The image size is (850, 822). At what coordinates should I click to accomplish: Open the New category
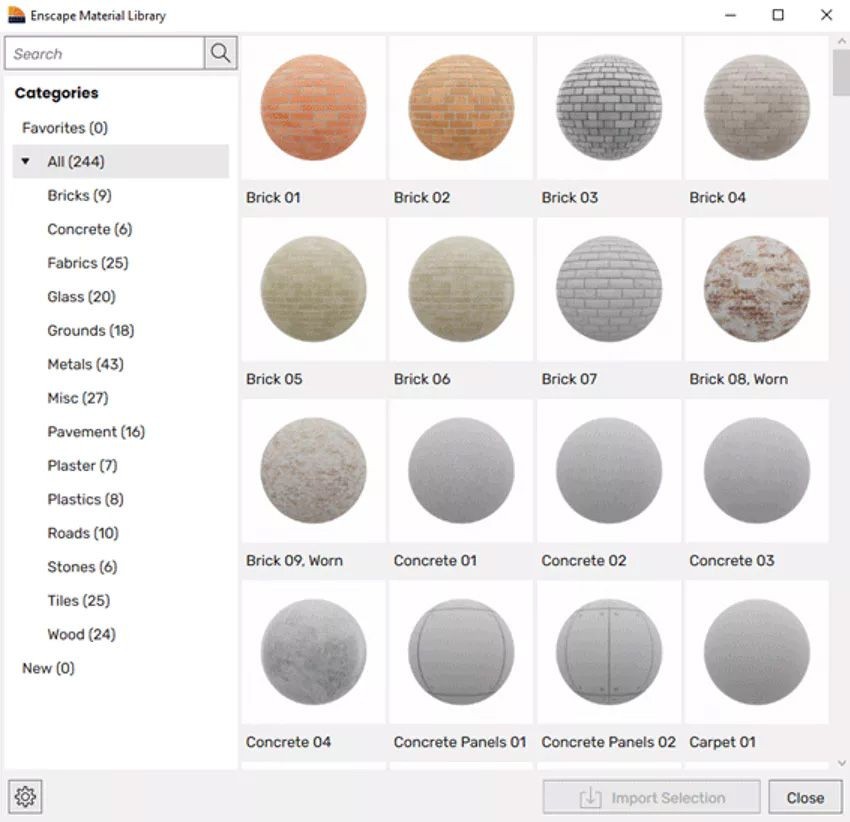tap(48, 668)
